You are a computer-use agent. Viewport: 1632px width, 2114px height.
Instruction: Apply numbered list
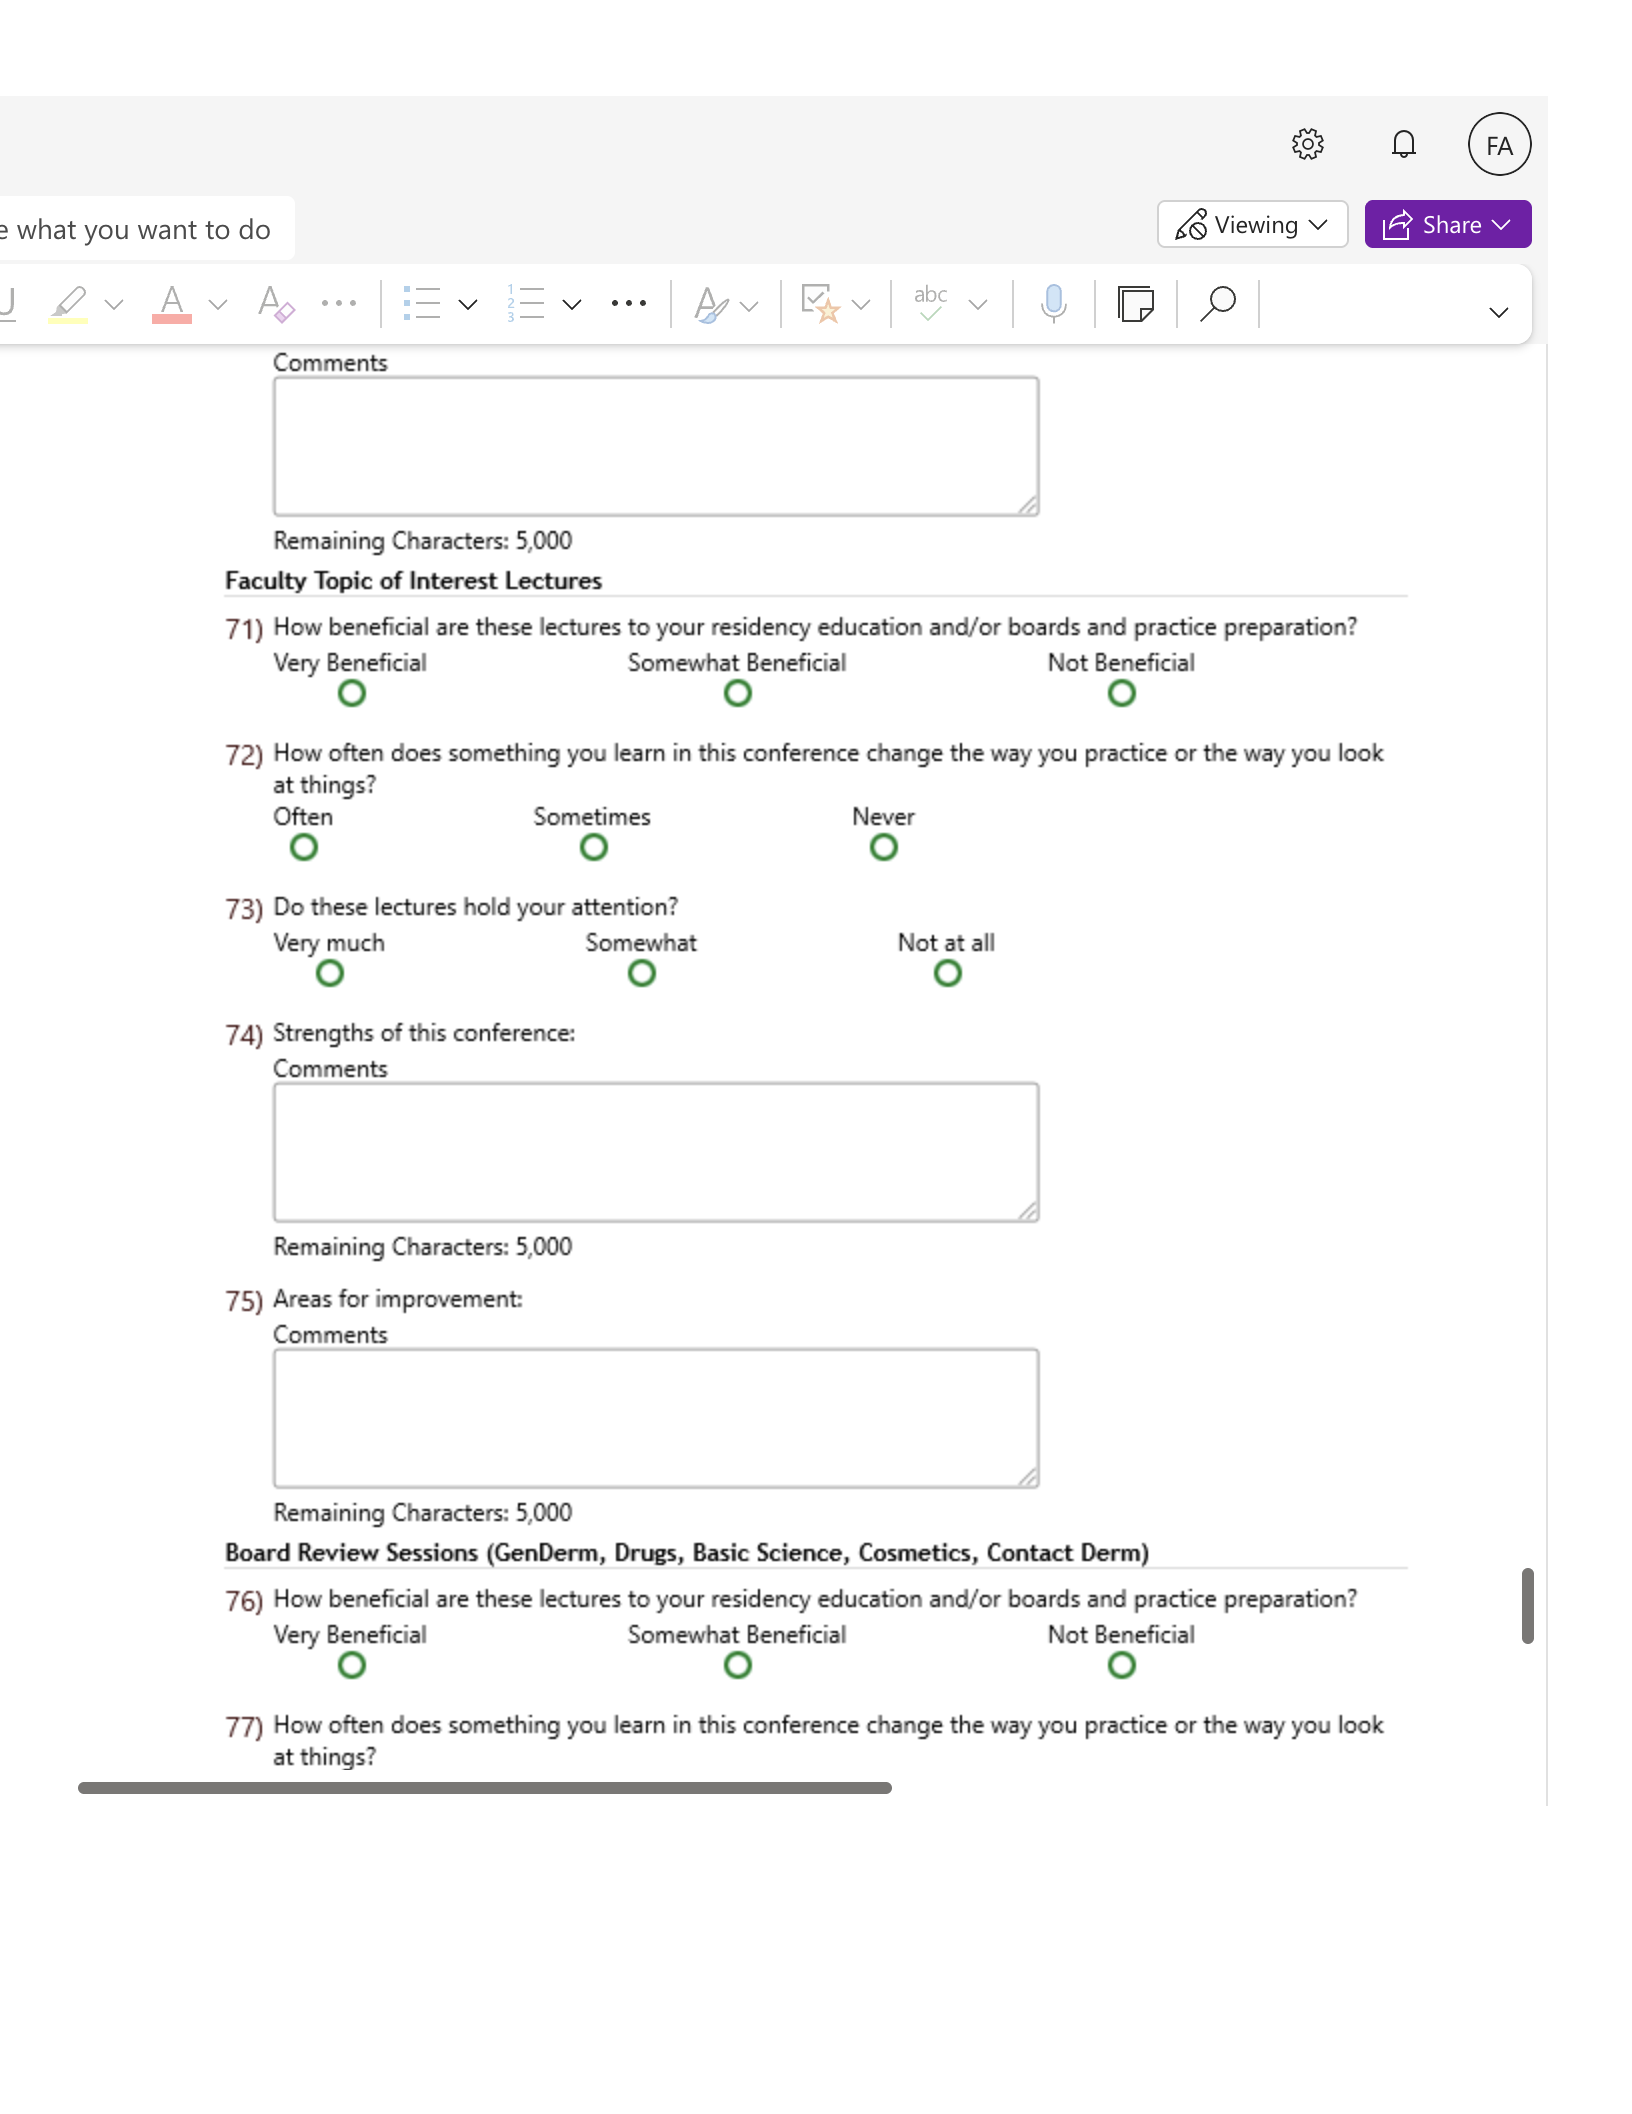(526, 303)
